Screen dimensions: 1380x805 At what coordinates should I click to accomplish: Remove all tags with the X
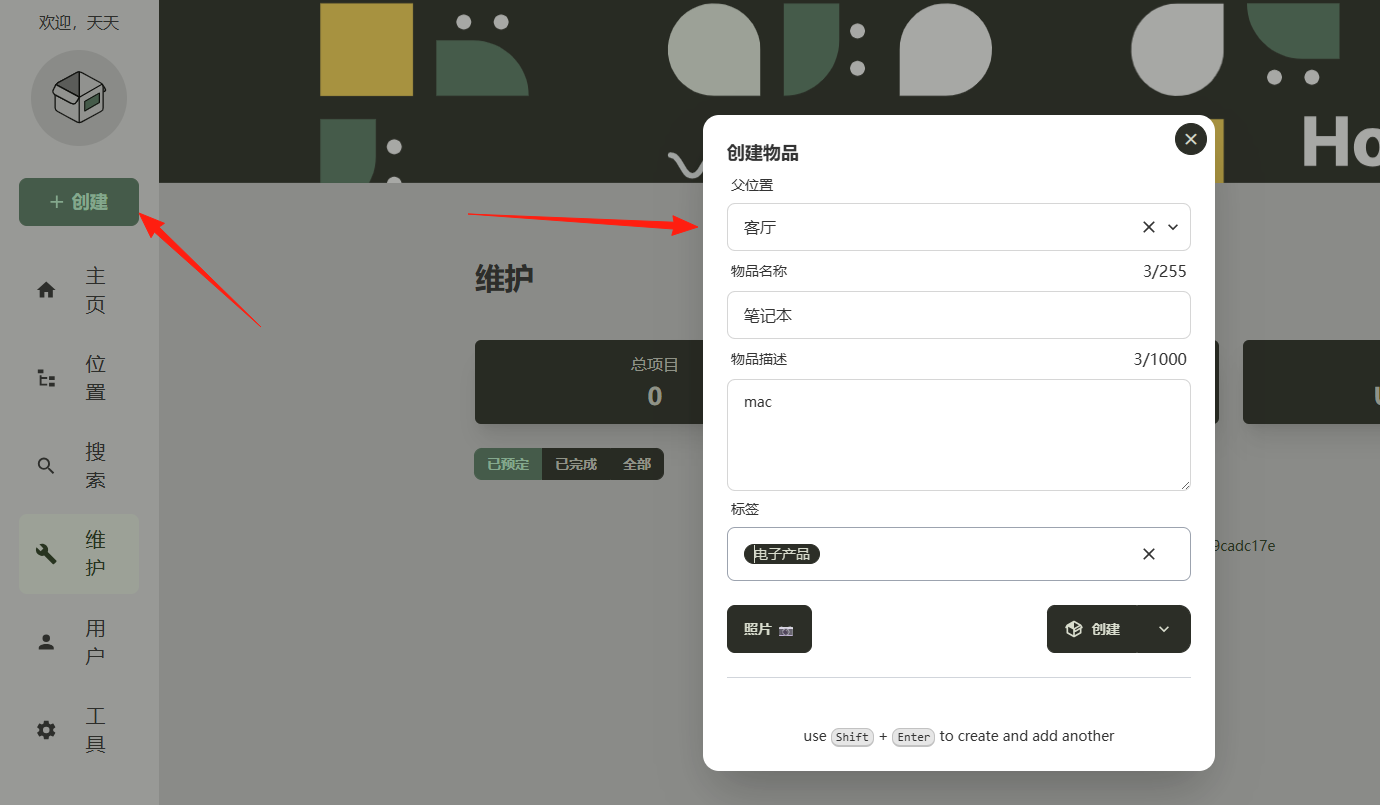(1148, 554)
